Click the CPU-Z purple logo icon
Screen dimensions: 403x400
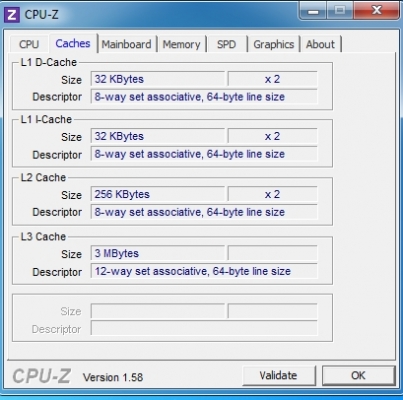pos(12,14)
